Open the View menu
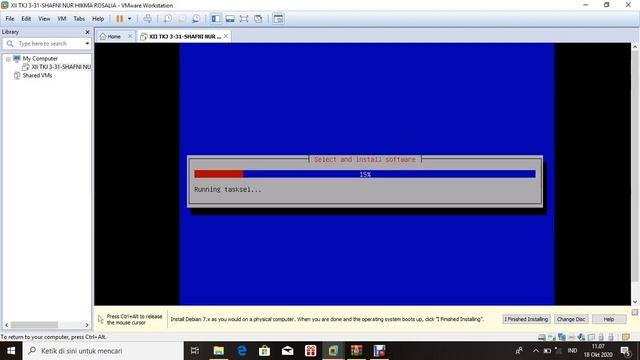Image resolution: width=640 pixels, height=360 pixels. (44, 19)
